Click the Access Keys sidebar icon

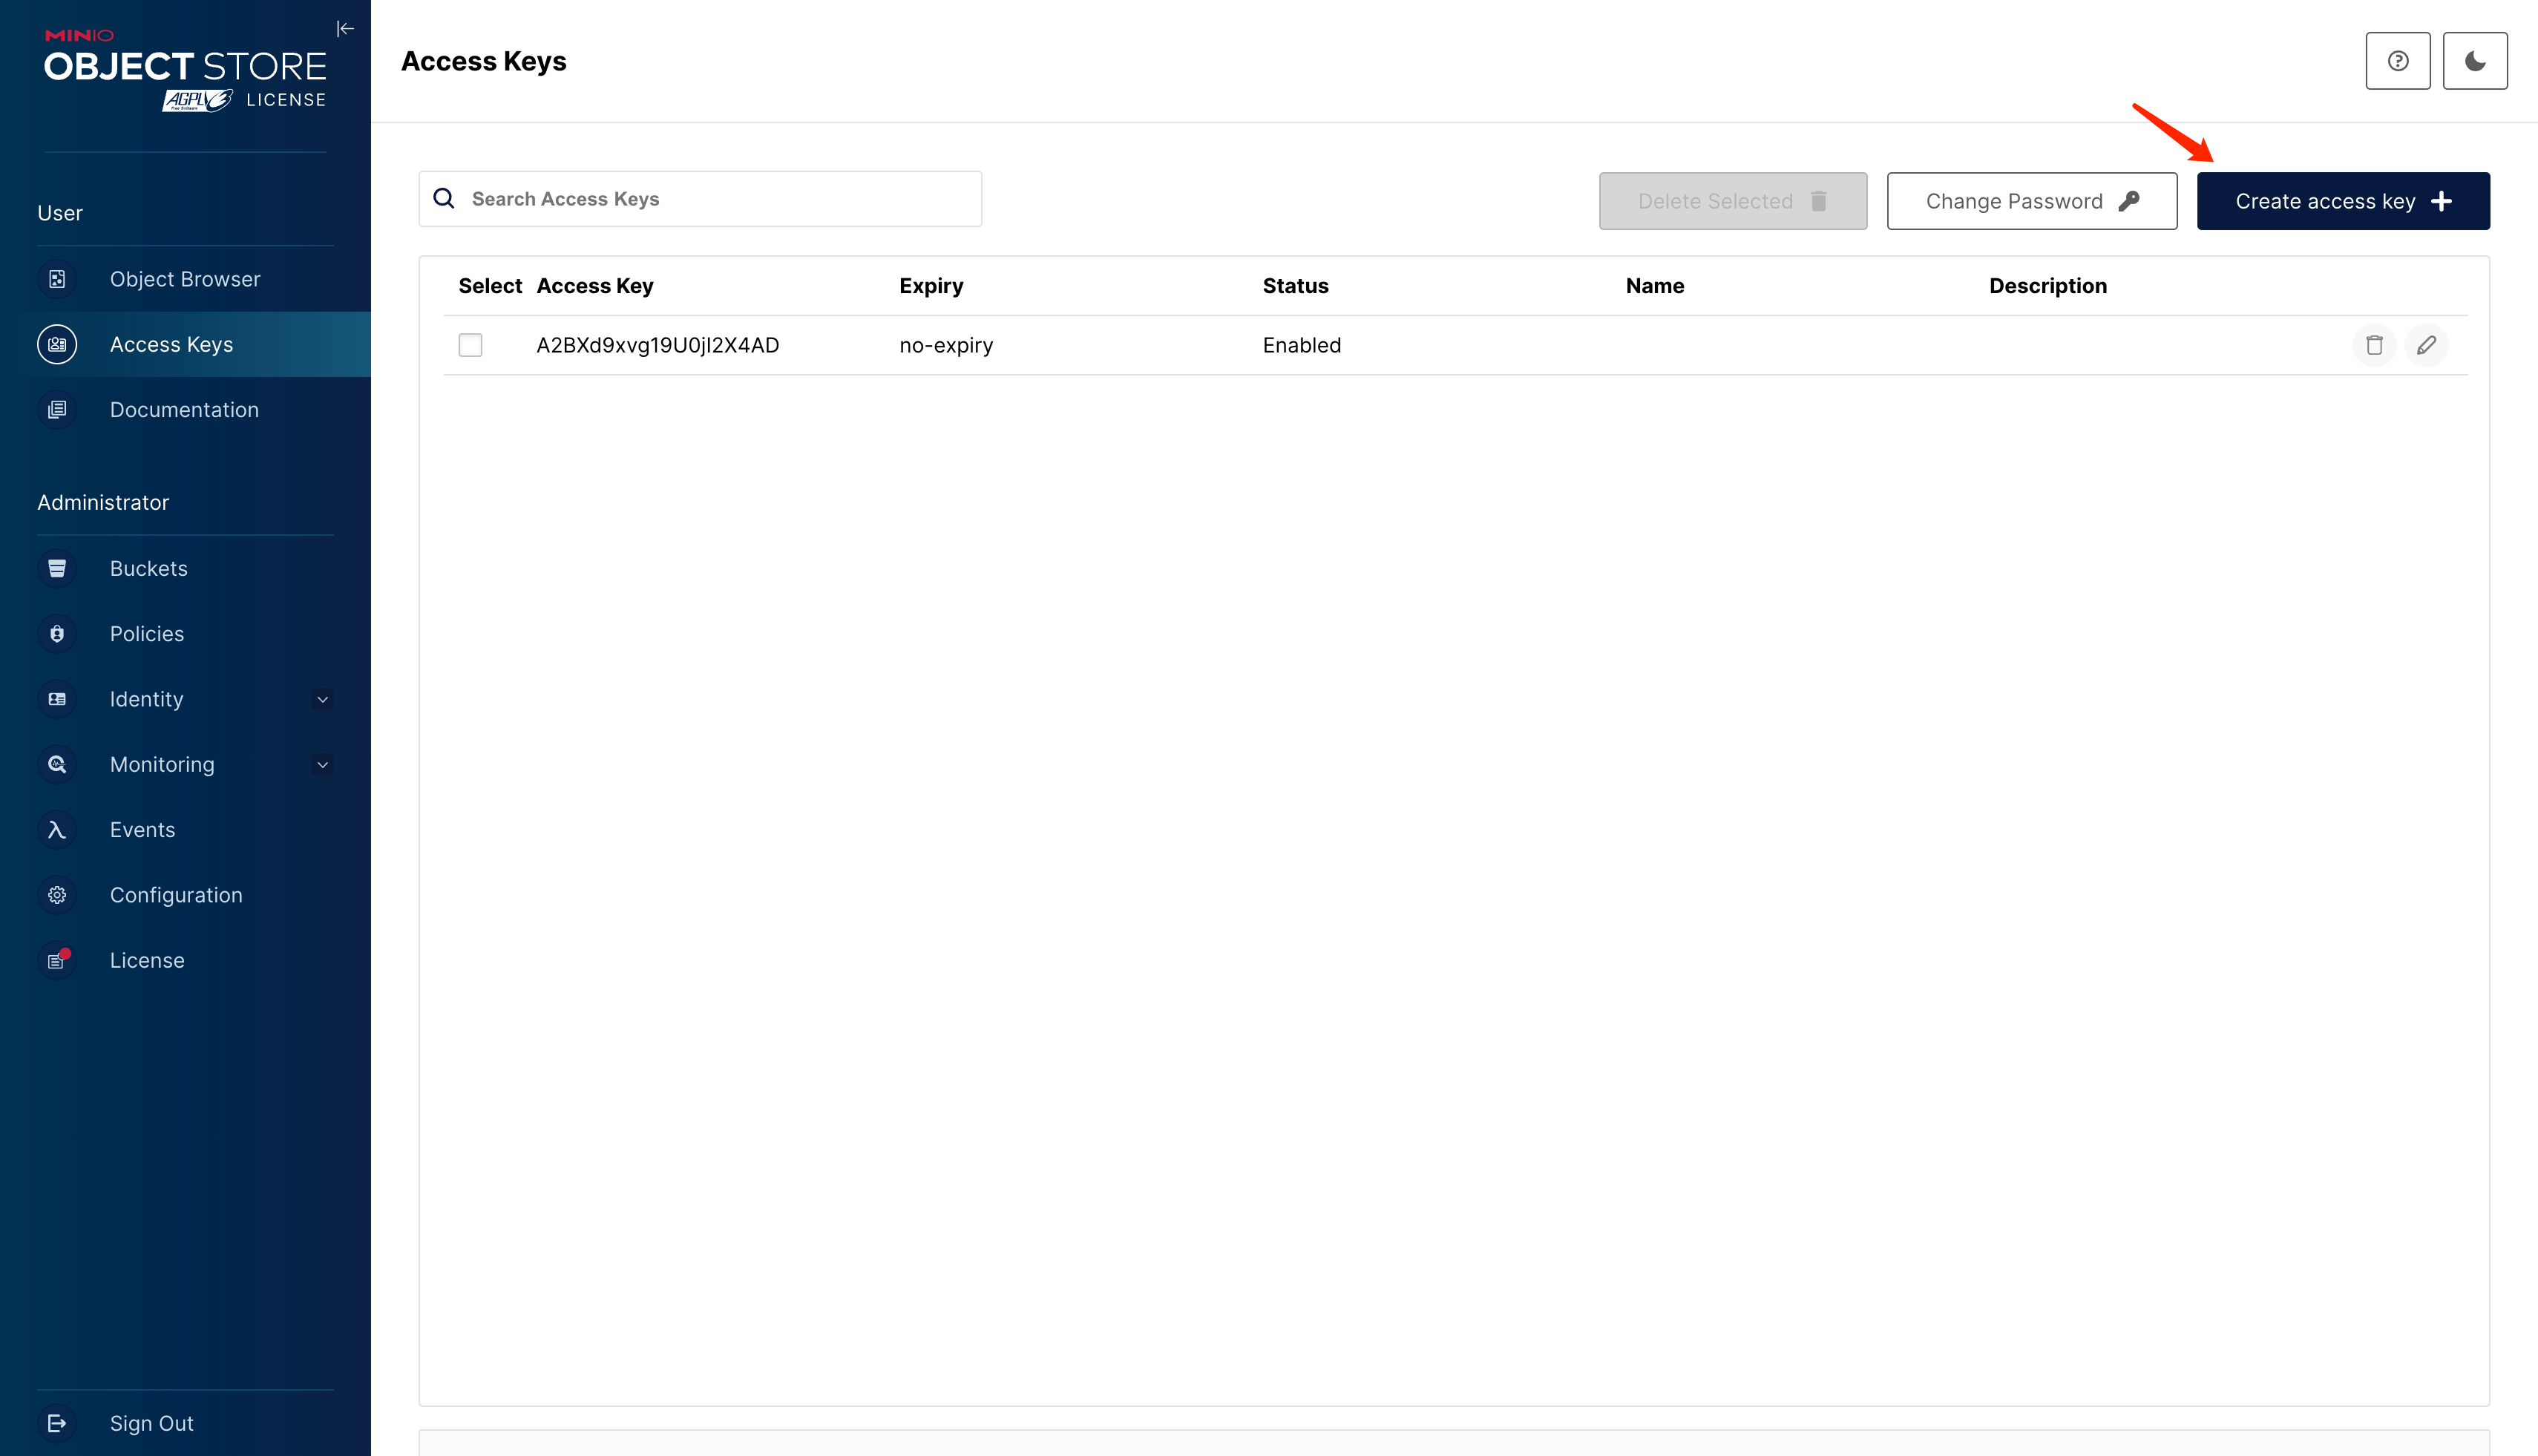coord(57,344)
